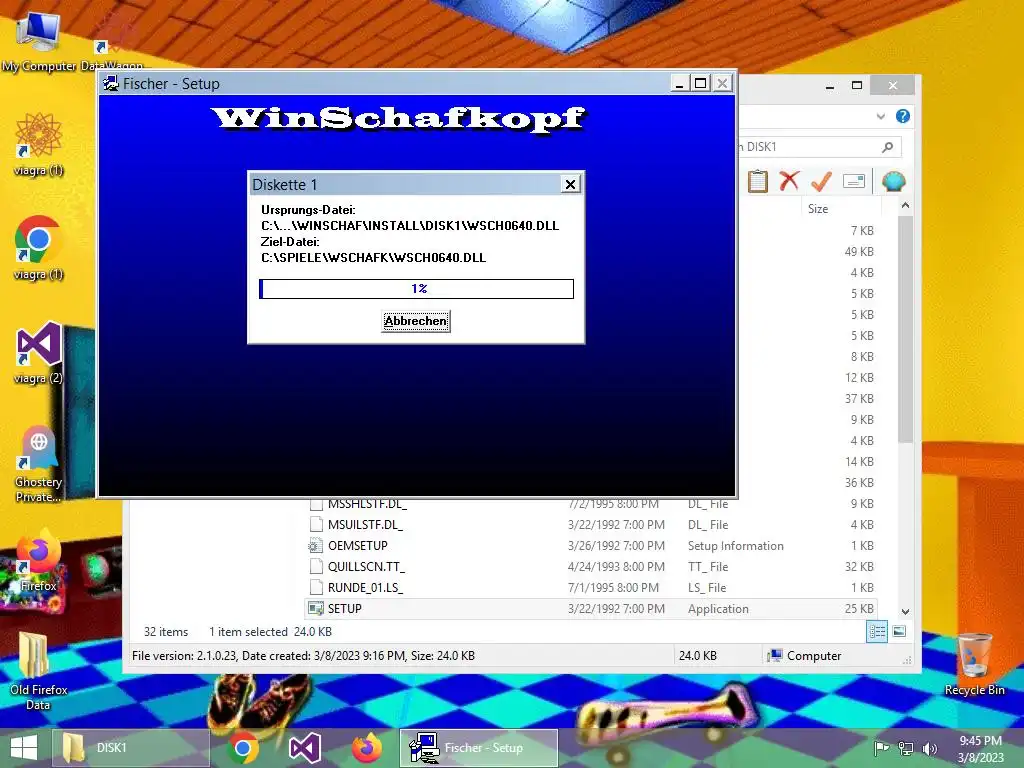
Task: Click the clipboard paste icon in Explorer toolbar
Action: pyautogui.click(x=758, y=181)
